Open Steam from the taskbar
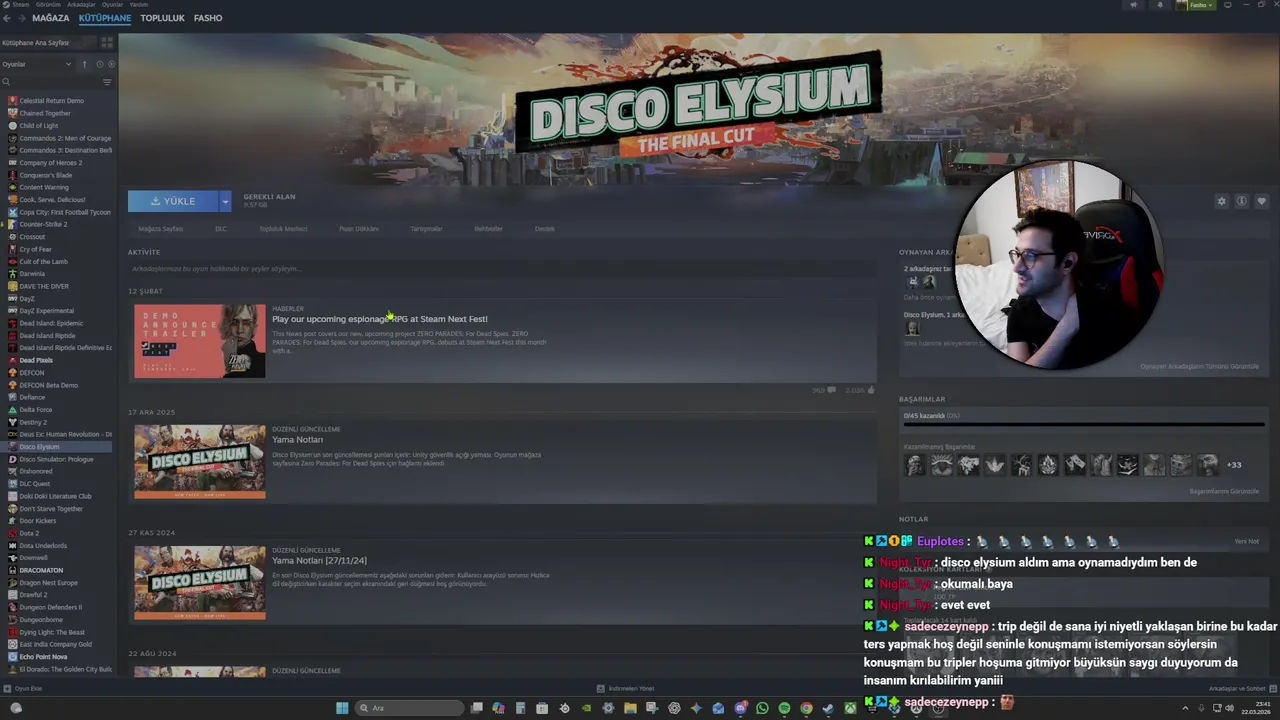The height and width of the screenshot is (720, 1280). point(828,708)
